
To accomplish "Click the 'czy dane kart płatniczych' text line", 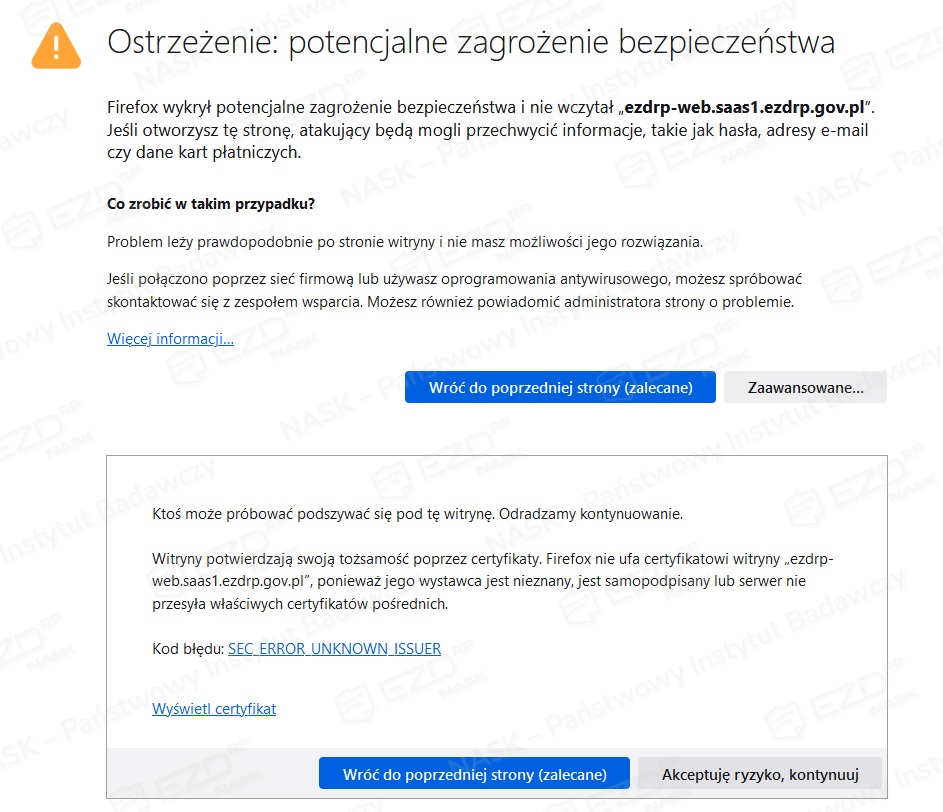I will point(204,153).
